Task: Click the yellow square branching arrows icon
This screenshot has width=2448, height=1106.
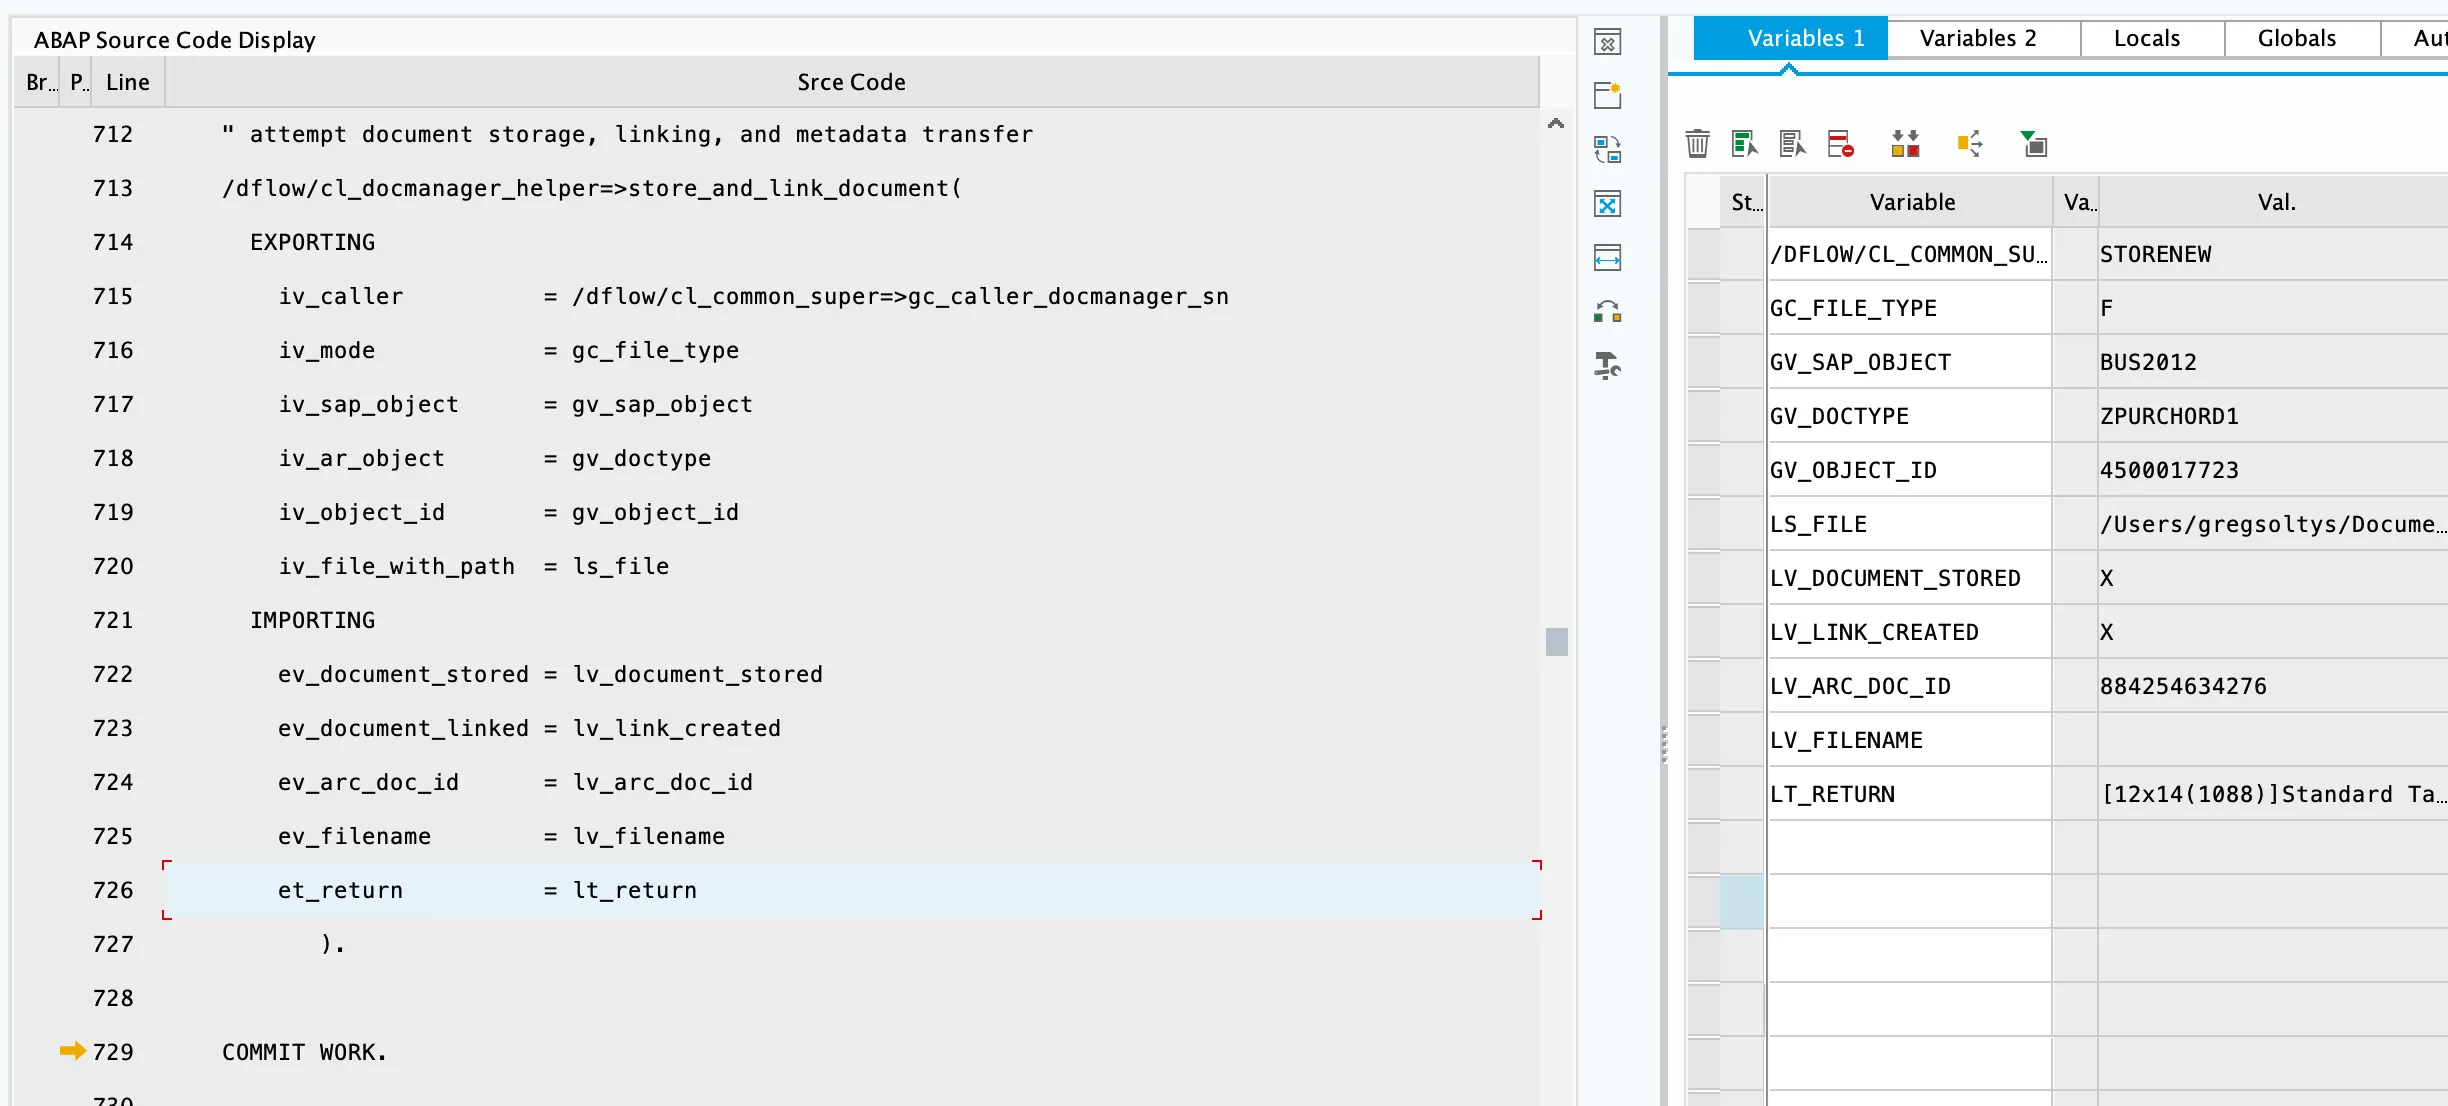Action: click(1969, 144)
